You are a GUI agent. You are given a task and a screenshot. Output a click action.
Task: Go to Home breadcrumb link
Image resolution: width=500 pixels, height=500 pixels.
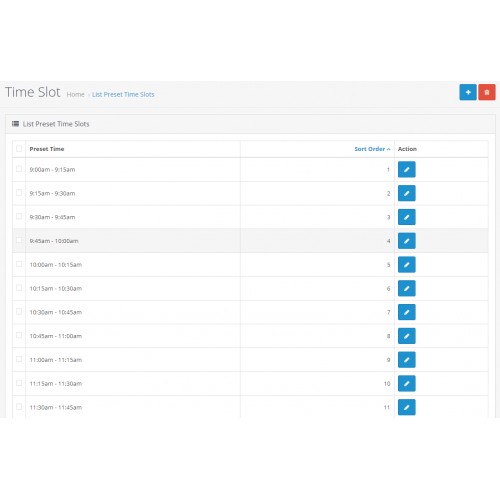point(75,95)
